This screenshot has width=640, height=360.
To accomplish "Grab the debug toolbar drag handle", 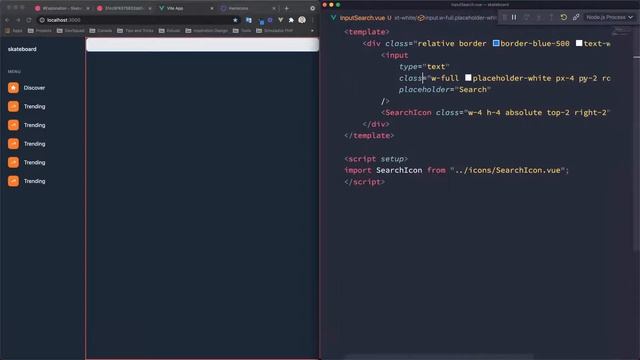I will click(x=505, y=17).
